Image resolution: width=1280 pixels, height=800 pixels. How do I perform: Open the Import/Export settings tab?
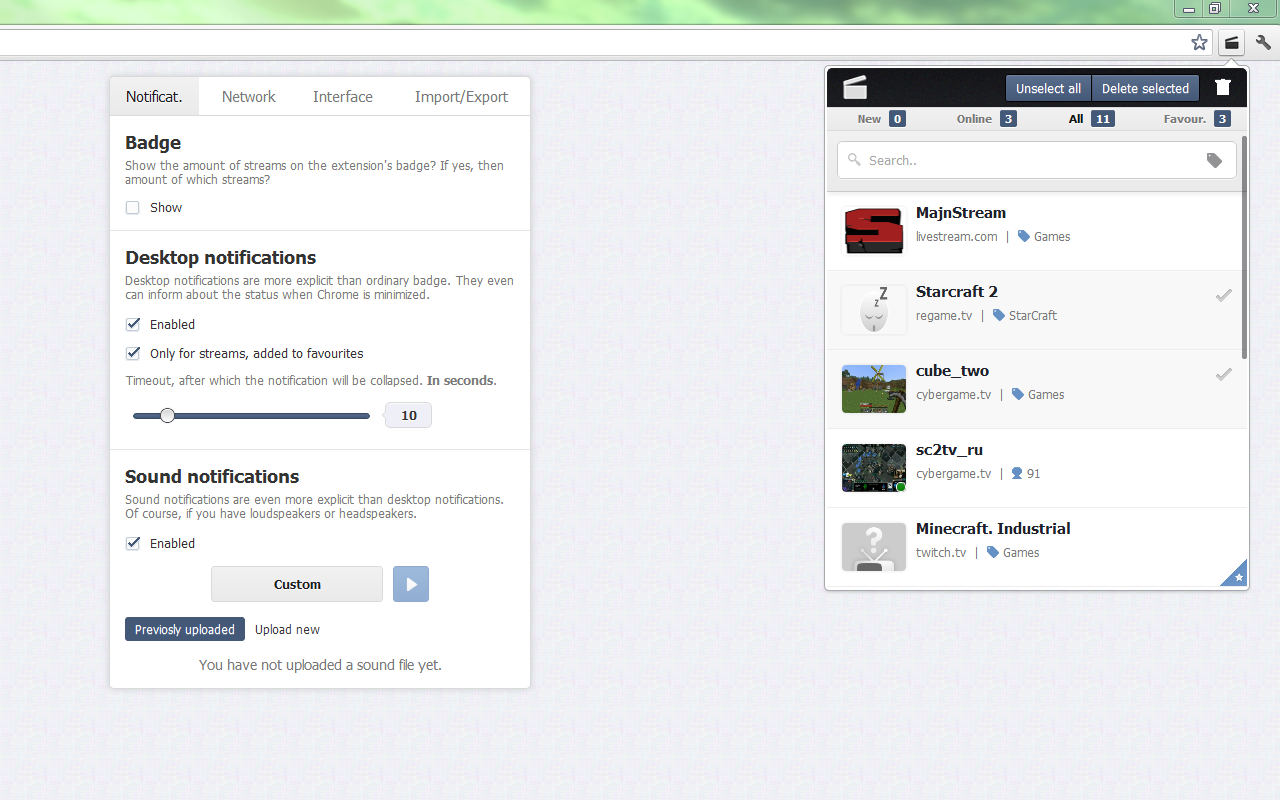461,97
